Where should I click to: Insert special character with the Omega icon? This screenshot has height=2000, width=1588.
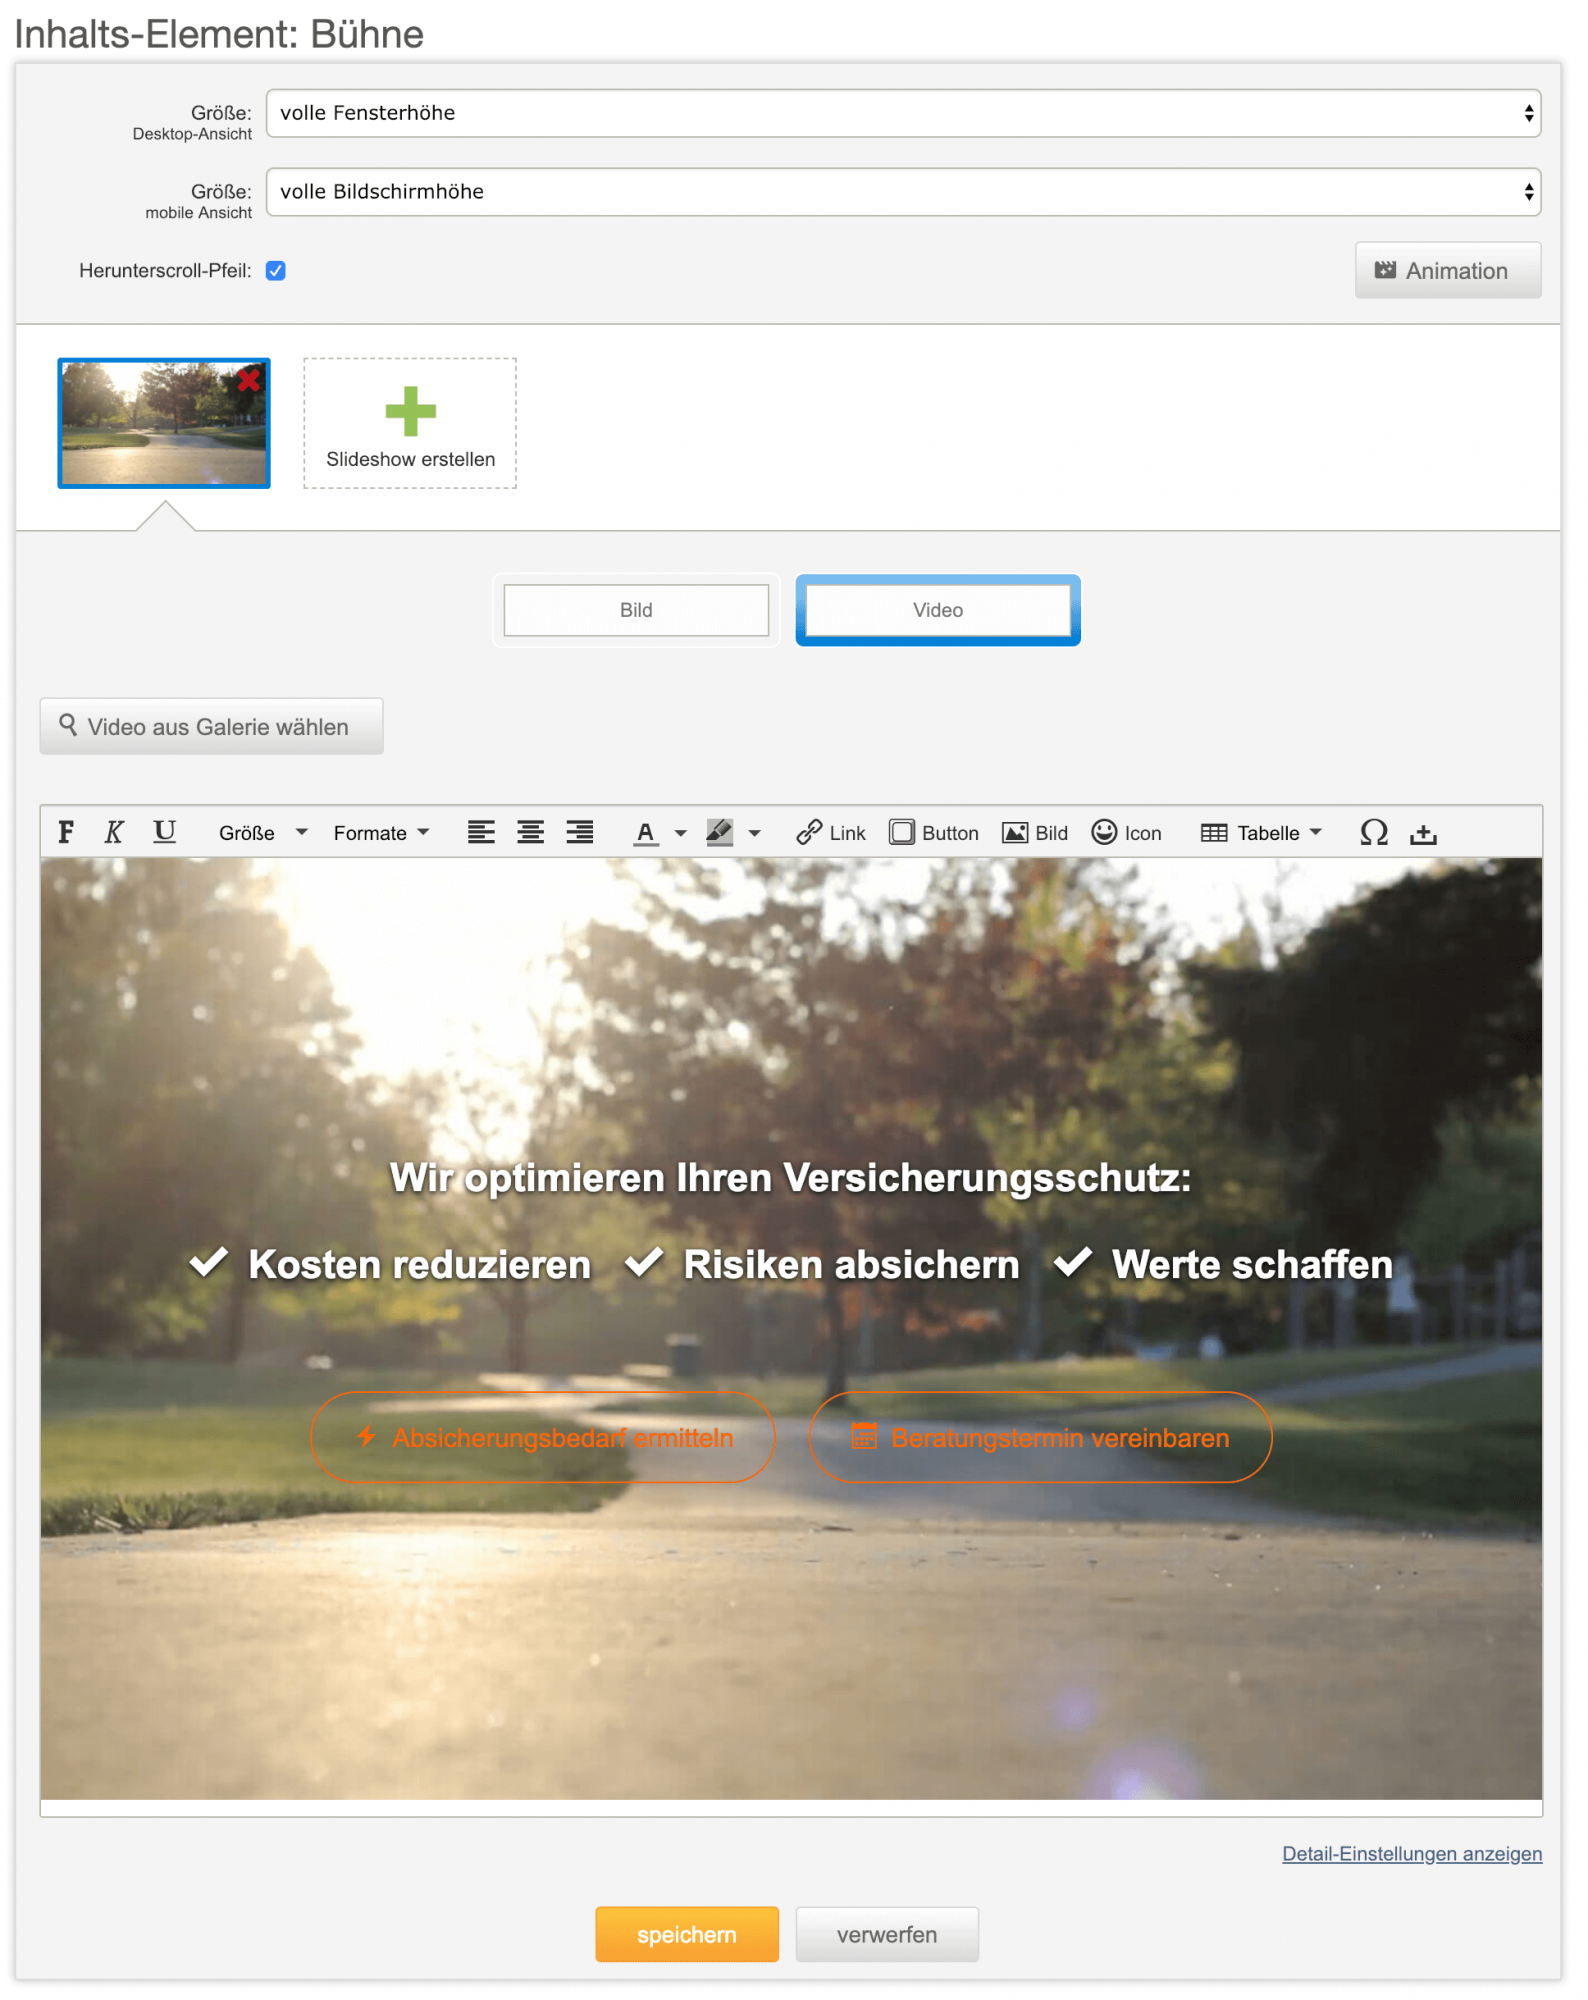[x=1373, y=832]
